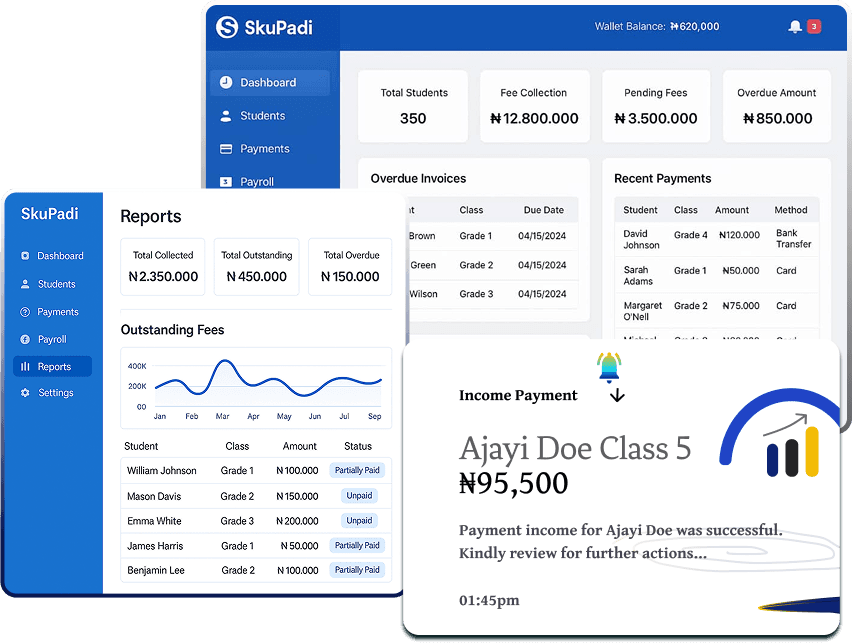Click the Ajayi Doe Class 5 heading
Image resolution: width=852 pixels, height=643 pixels.
[575, 448]
